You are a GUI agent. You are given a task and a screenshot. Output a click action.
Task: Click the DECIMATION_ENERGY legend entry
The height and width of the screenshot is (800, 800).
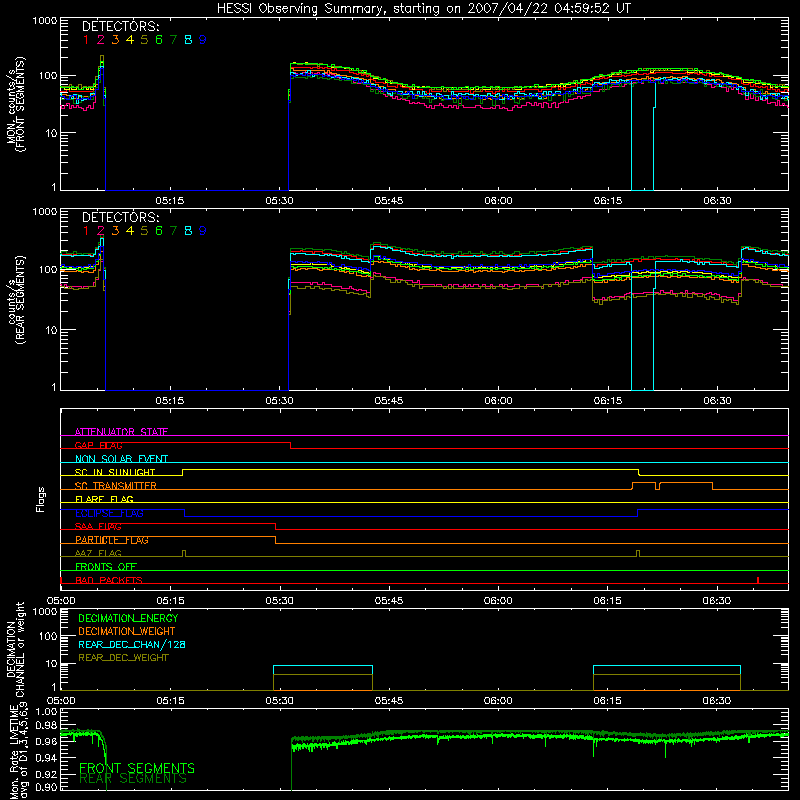tap(128, 618)
